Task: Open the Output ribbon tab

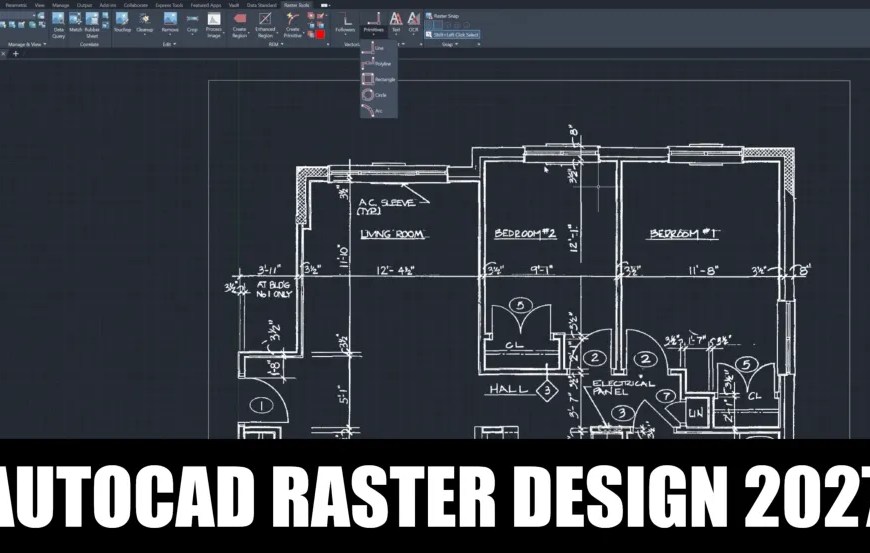Action: (84, 5)
